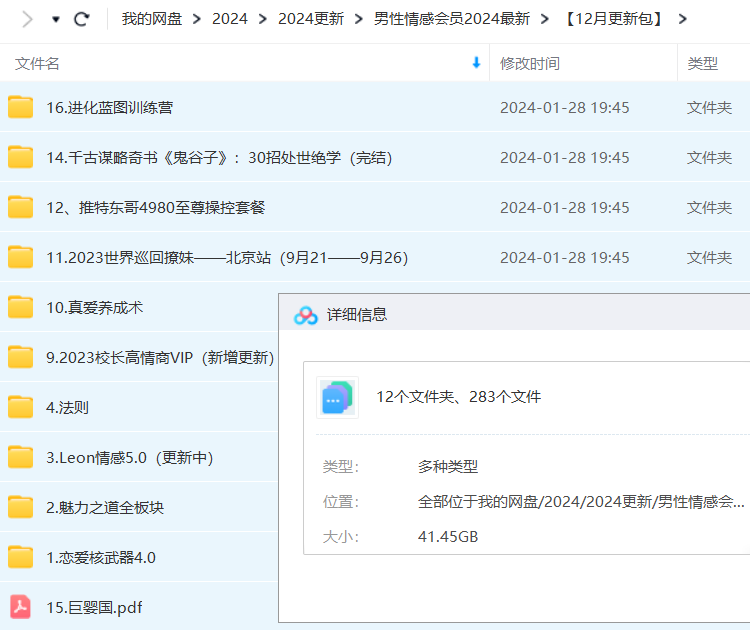Open 男性情感会员2024最新 breadcrumb folder
Screen dimensions: 750x630
[451, 19]
